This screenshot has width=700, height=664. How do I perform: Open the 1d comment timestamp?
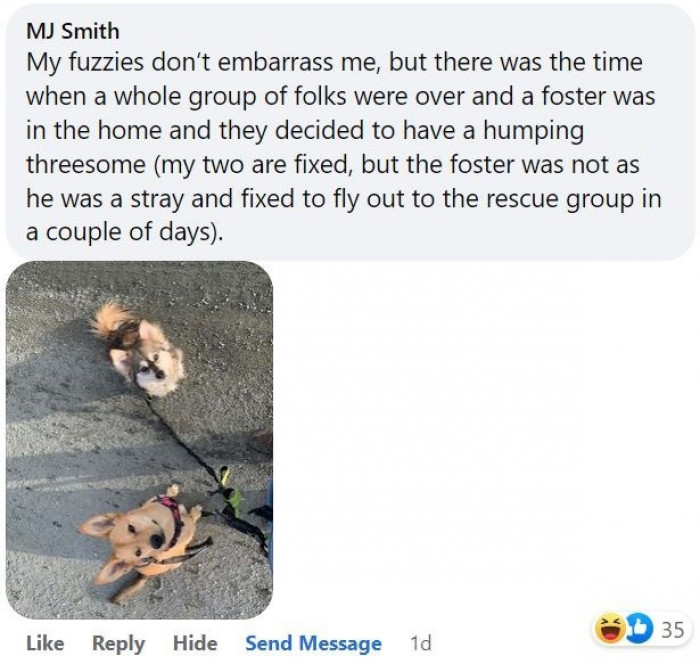[x=421, y=643]
